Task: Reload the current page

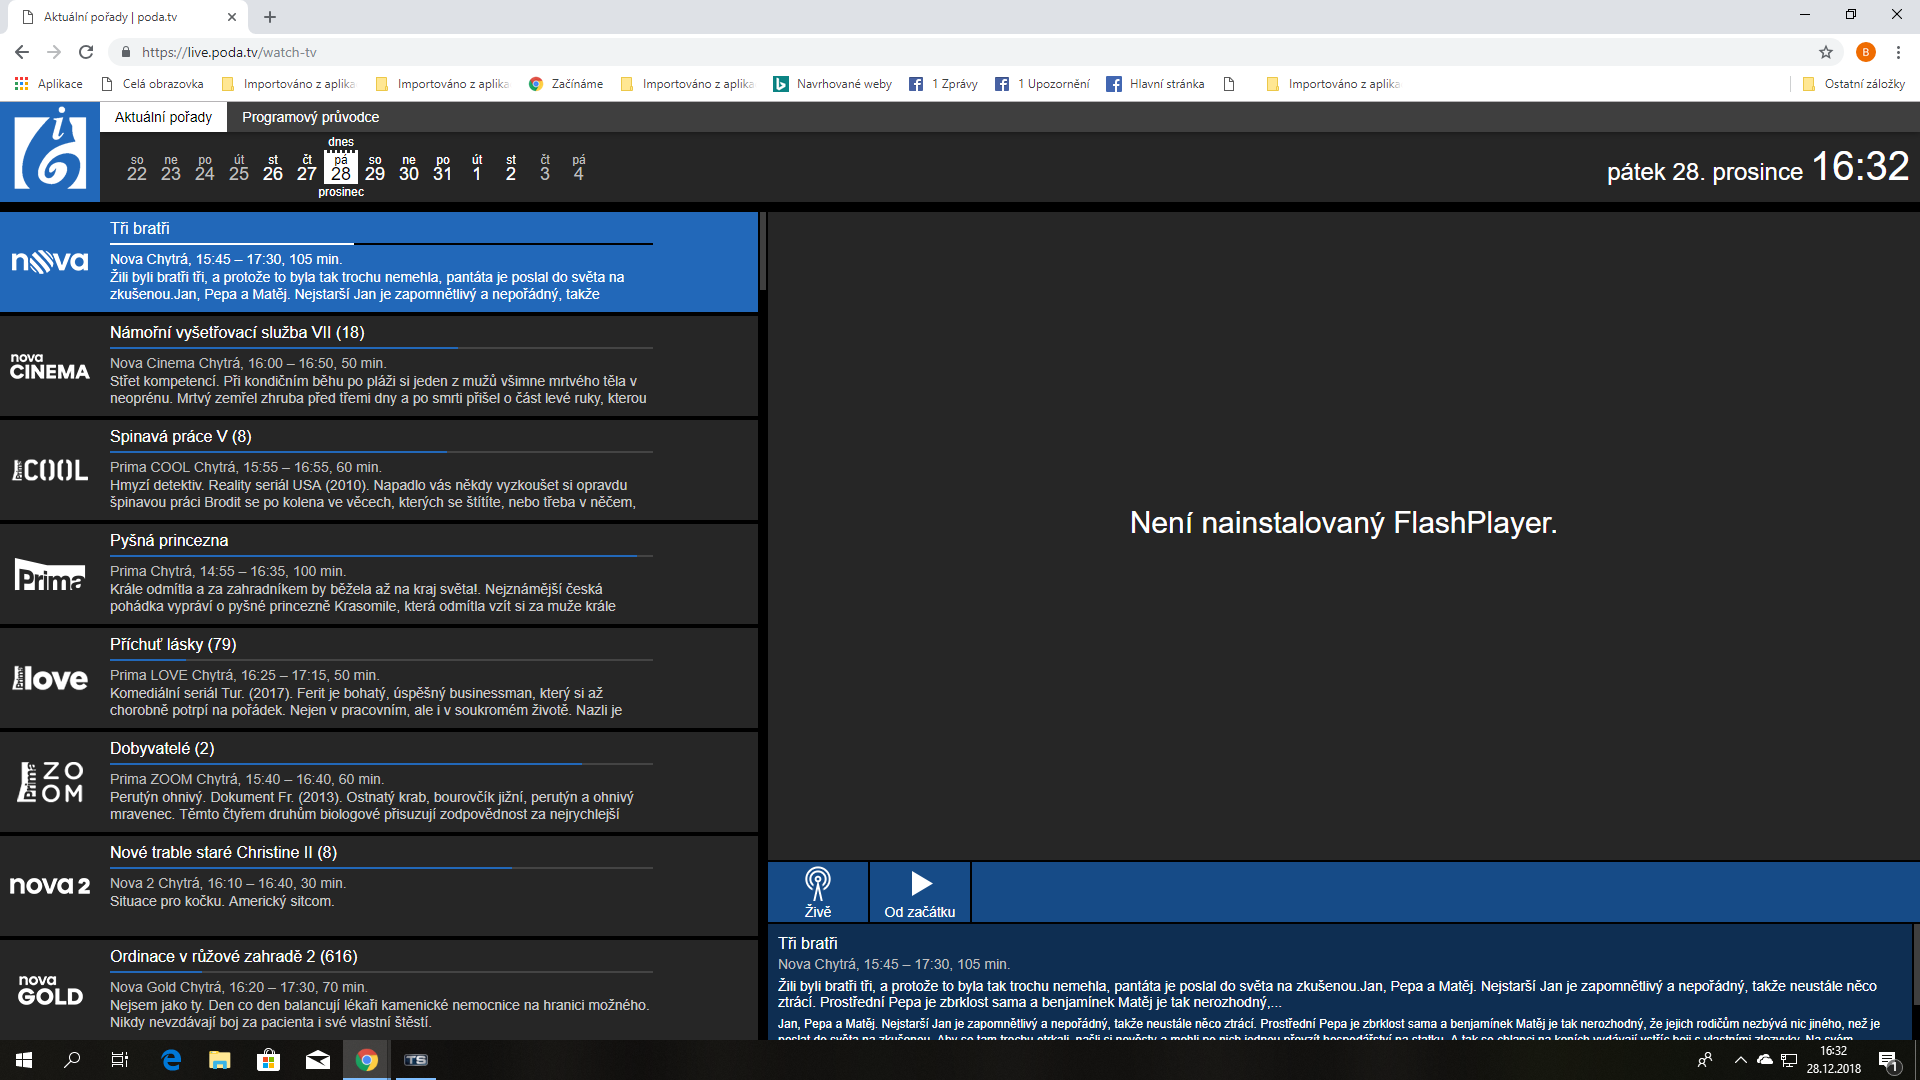Action: (86, 52)
